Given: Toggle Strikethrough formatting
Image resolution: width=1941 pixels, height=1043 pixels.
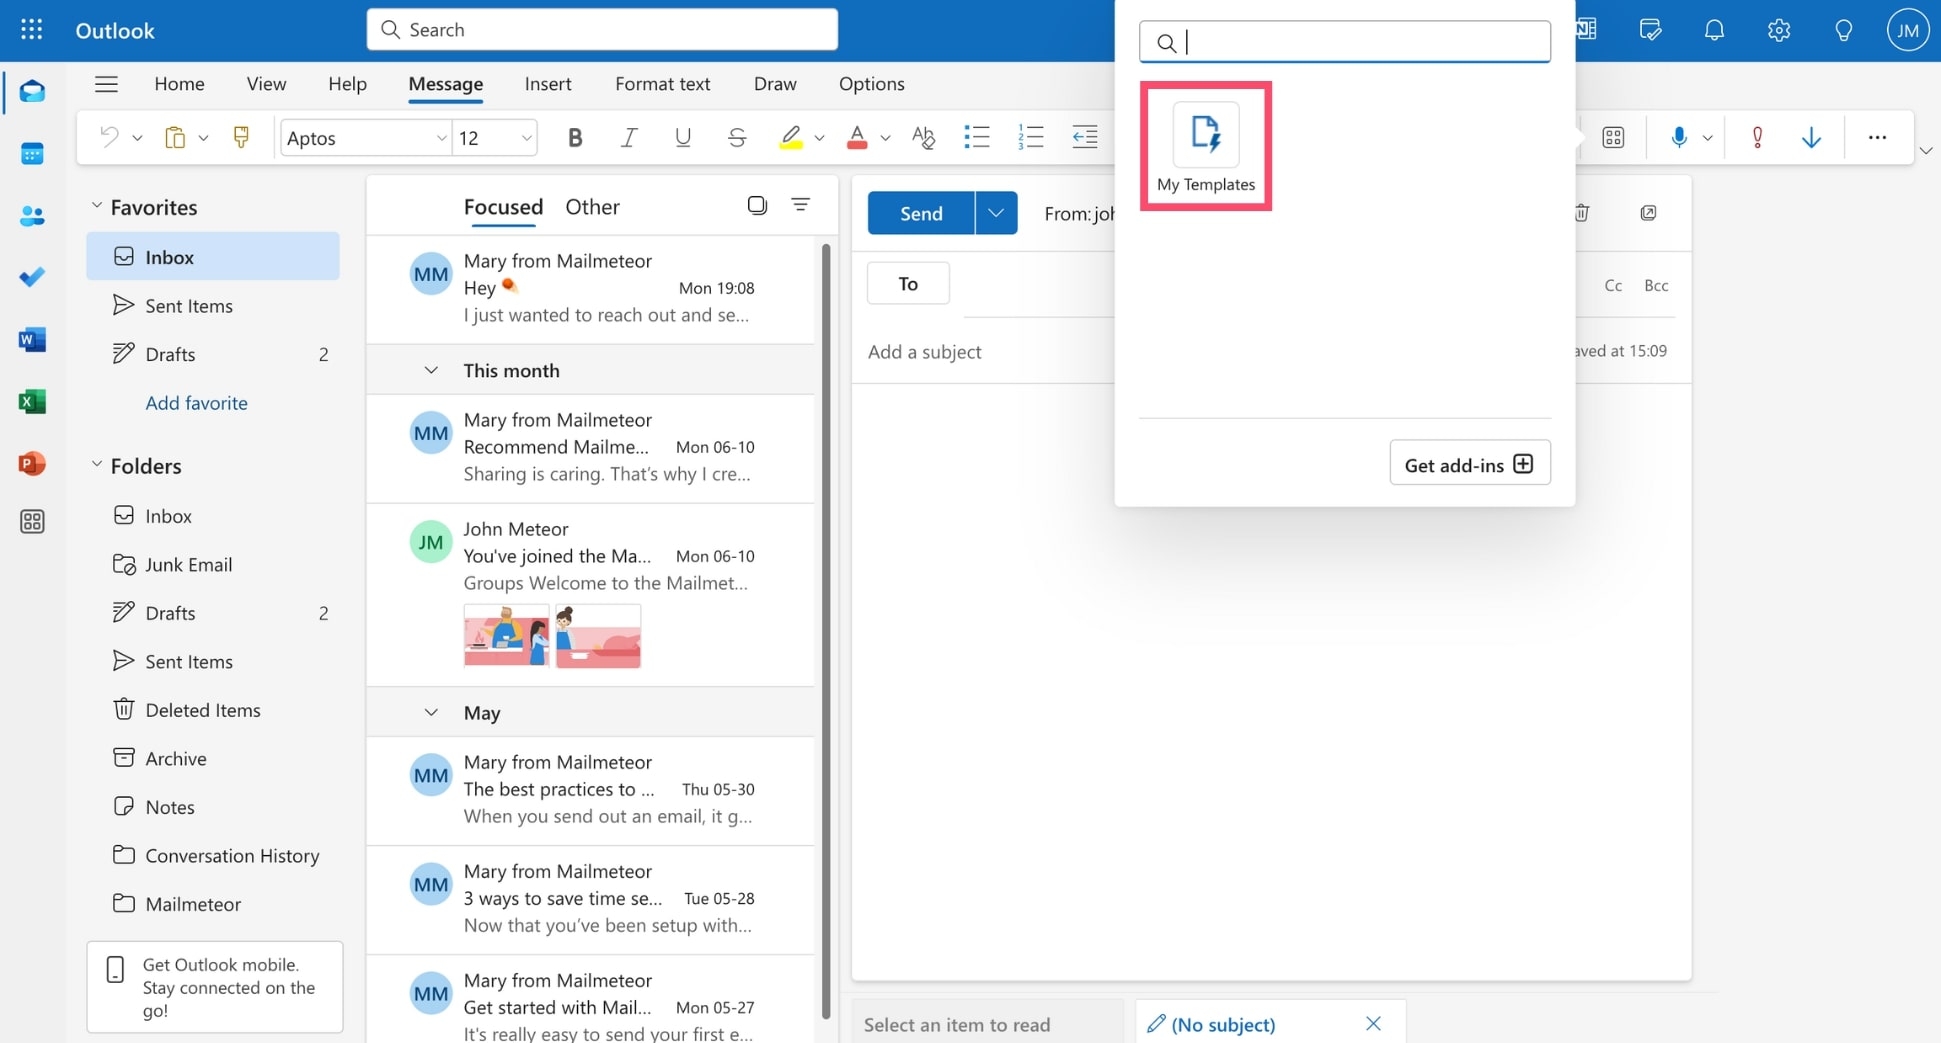Looking at the screenshot, I should coord(737,137).
